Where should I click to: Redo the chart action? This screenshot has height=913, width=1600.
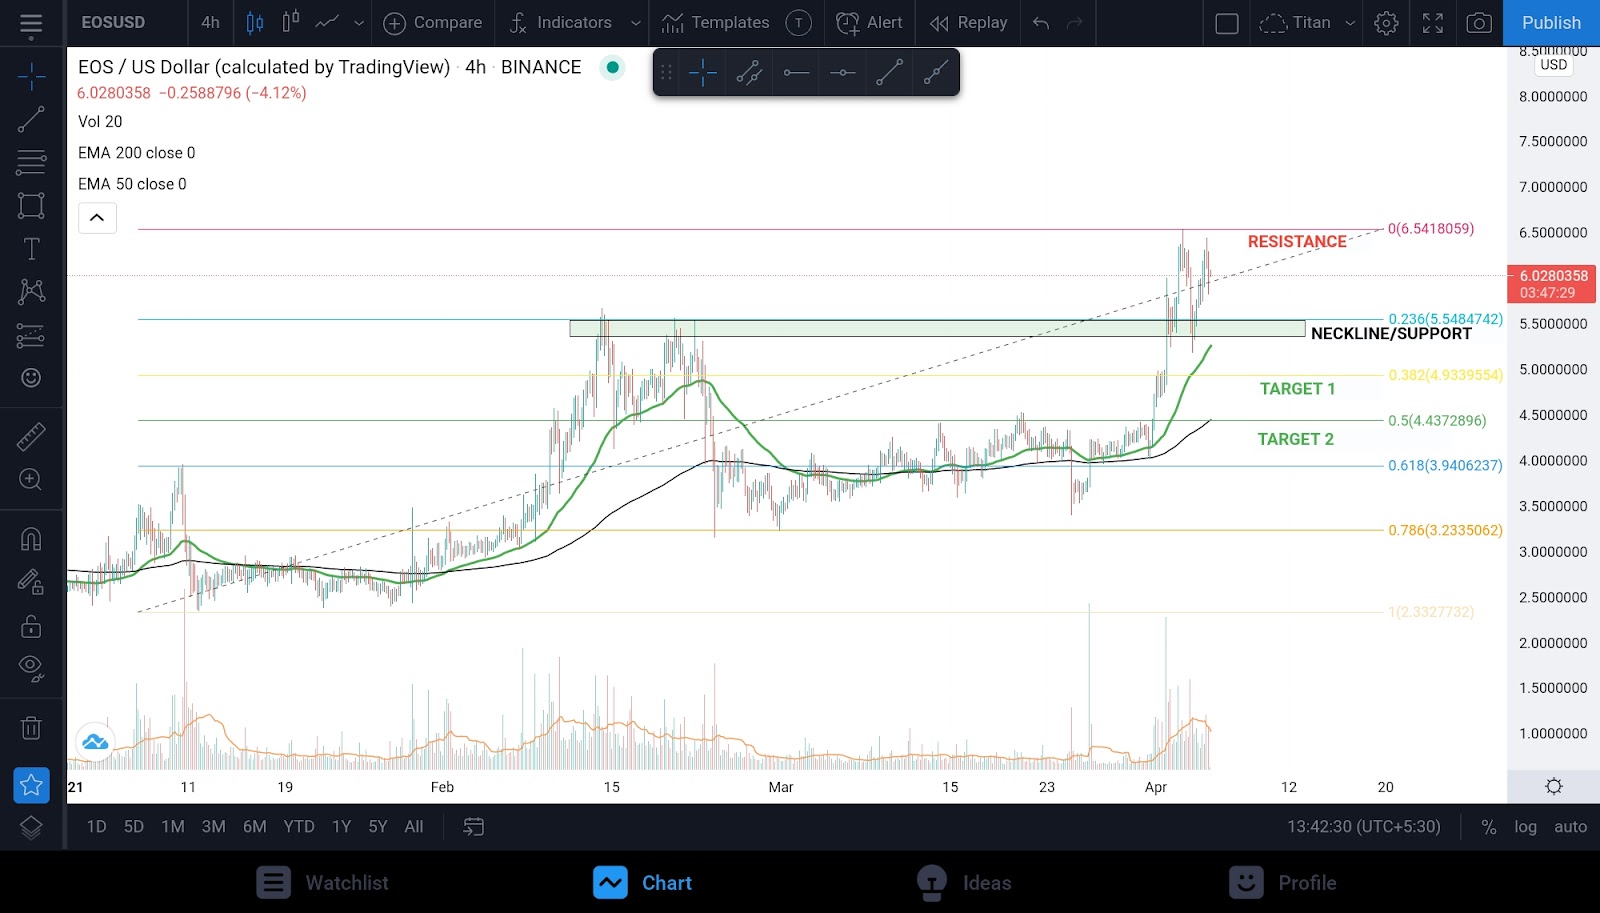(x=1075, y=23)
